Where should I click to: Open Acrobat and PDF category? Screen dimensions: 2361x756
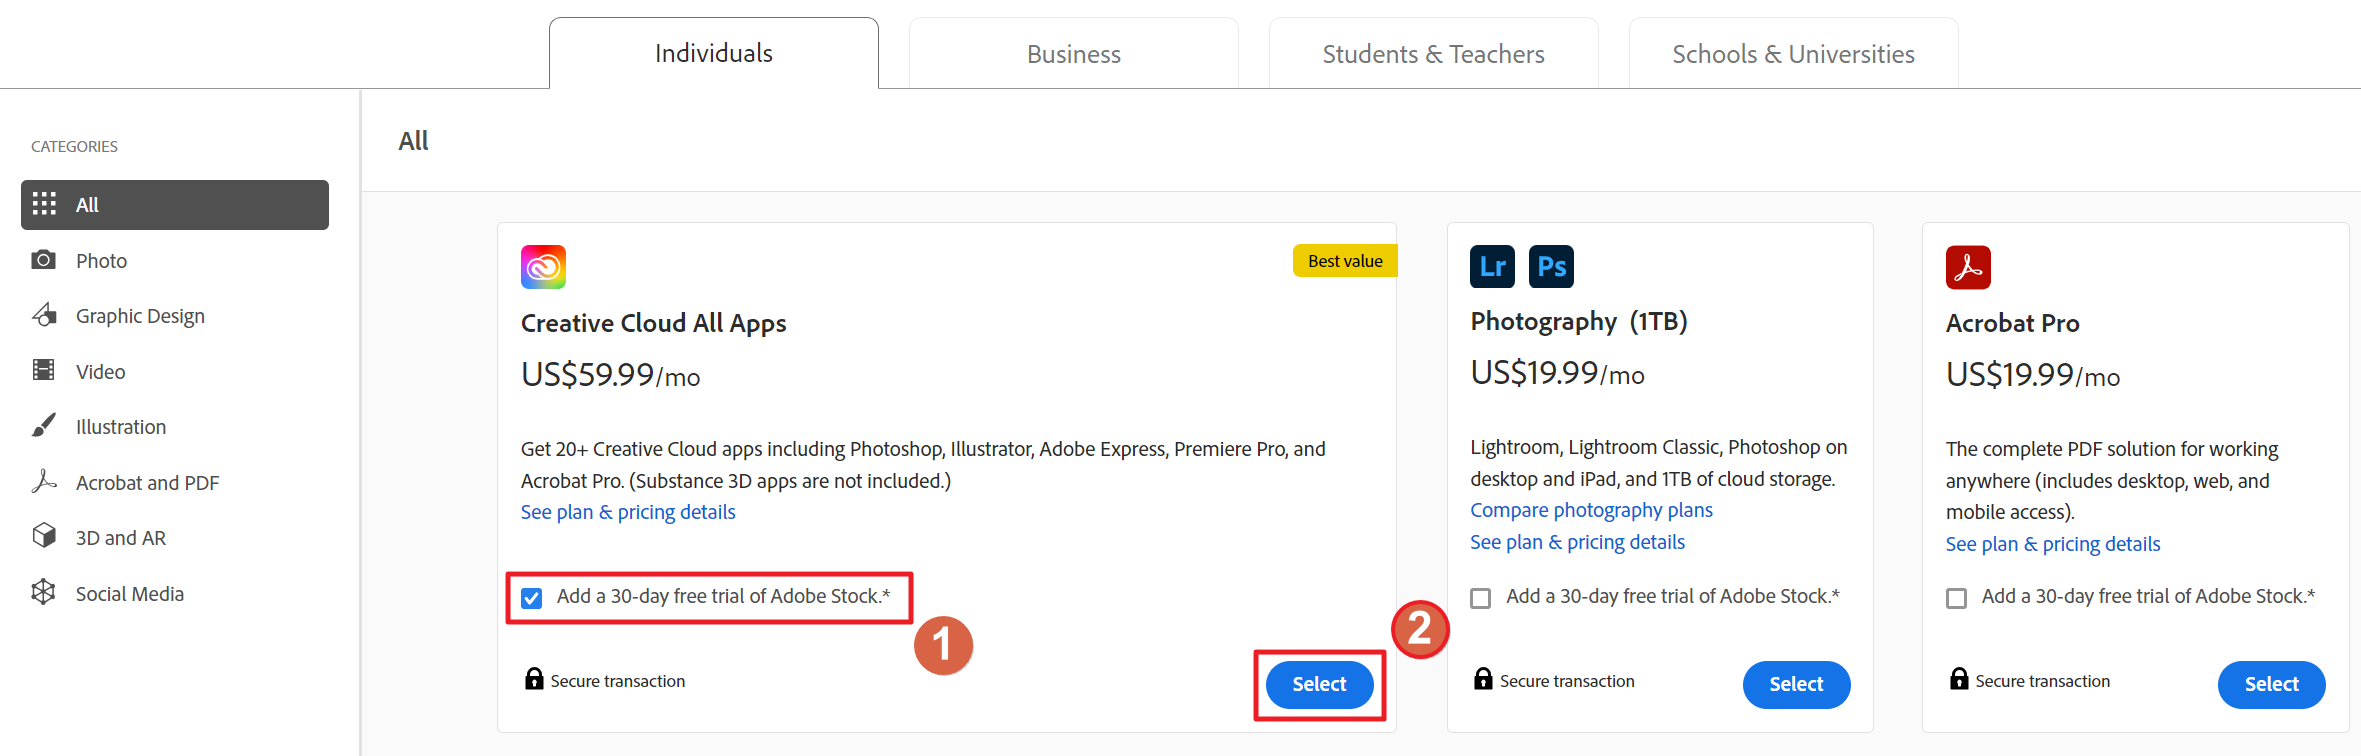coord(175,483)
